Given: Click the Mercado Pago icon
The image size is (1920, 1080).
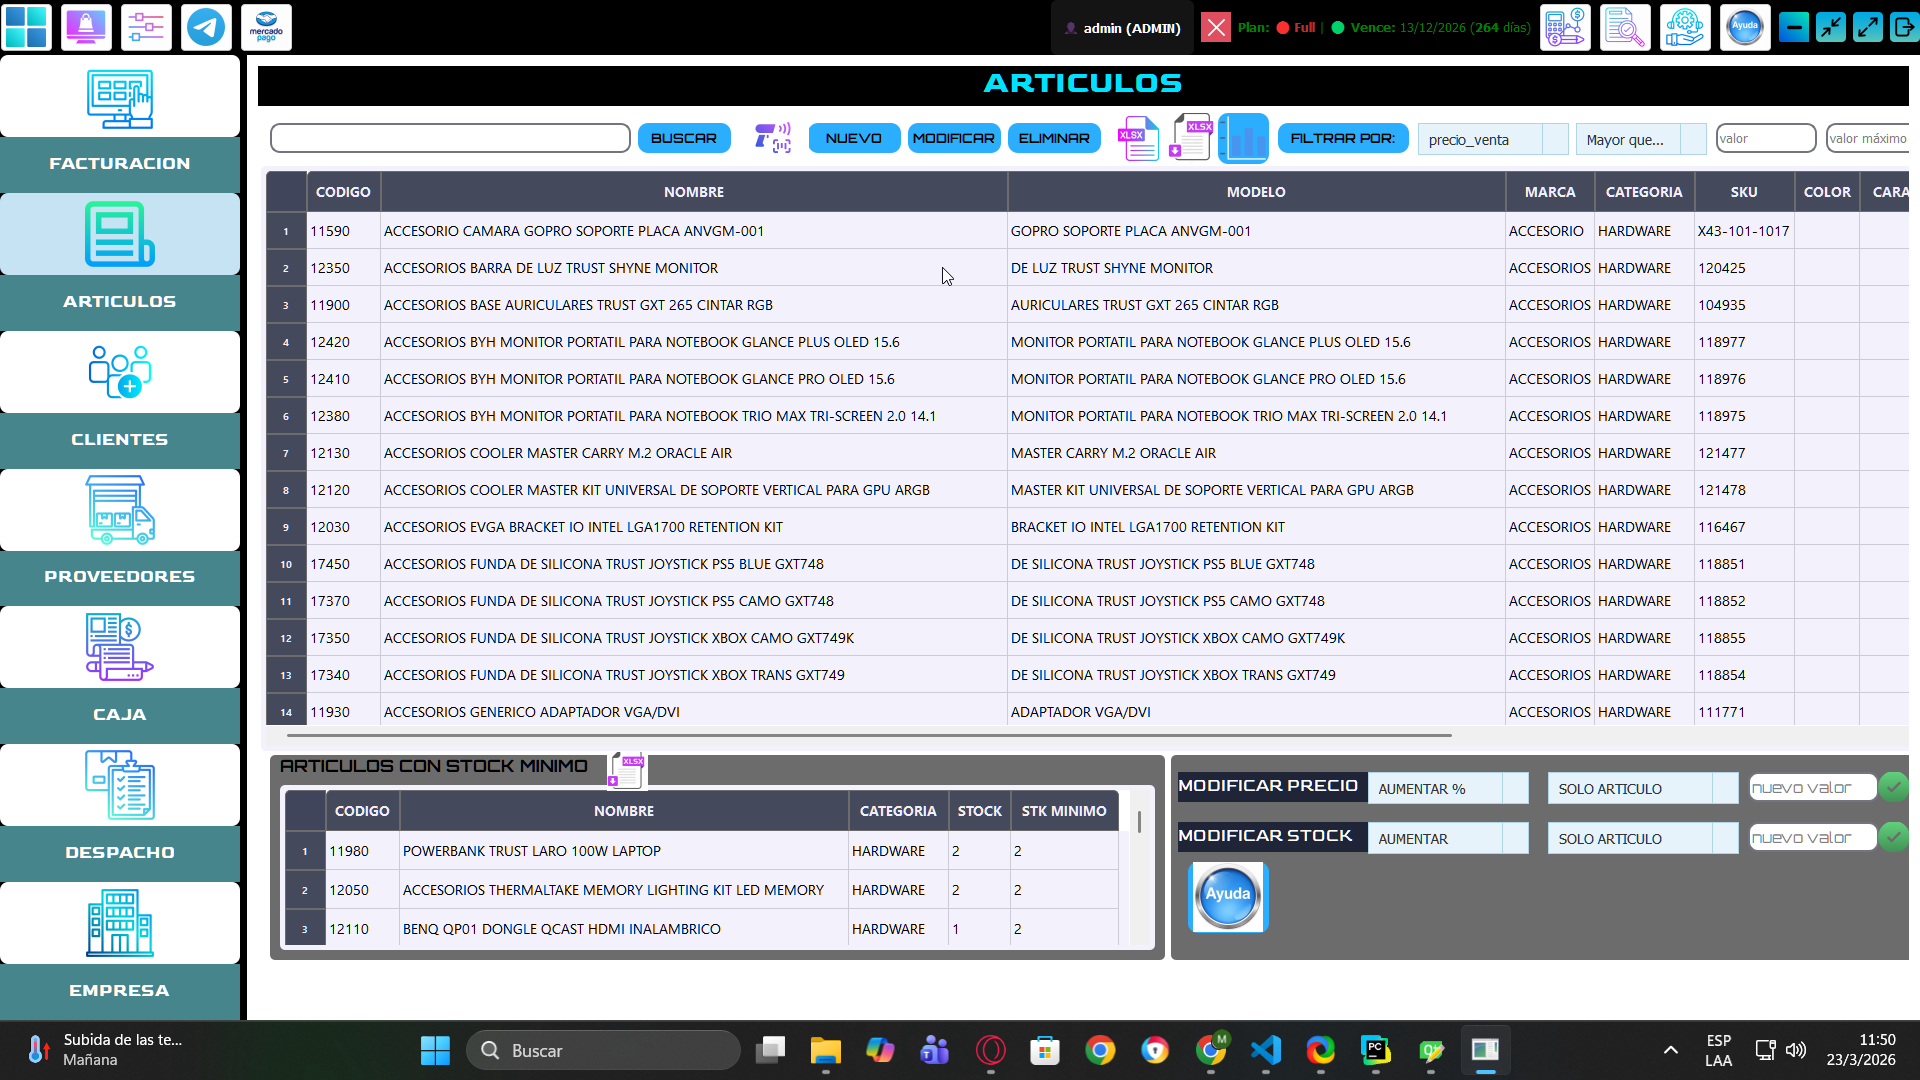Looking at the screenshot, I should pos(266,27).
